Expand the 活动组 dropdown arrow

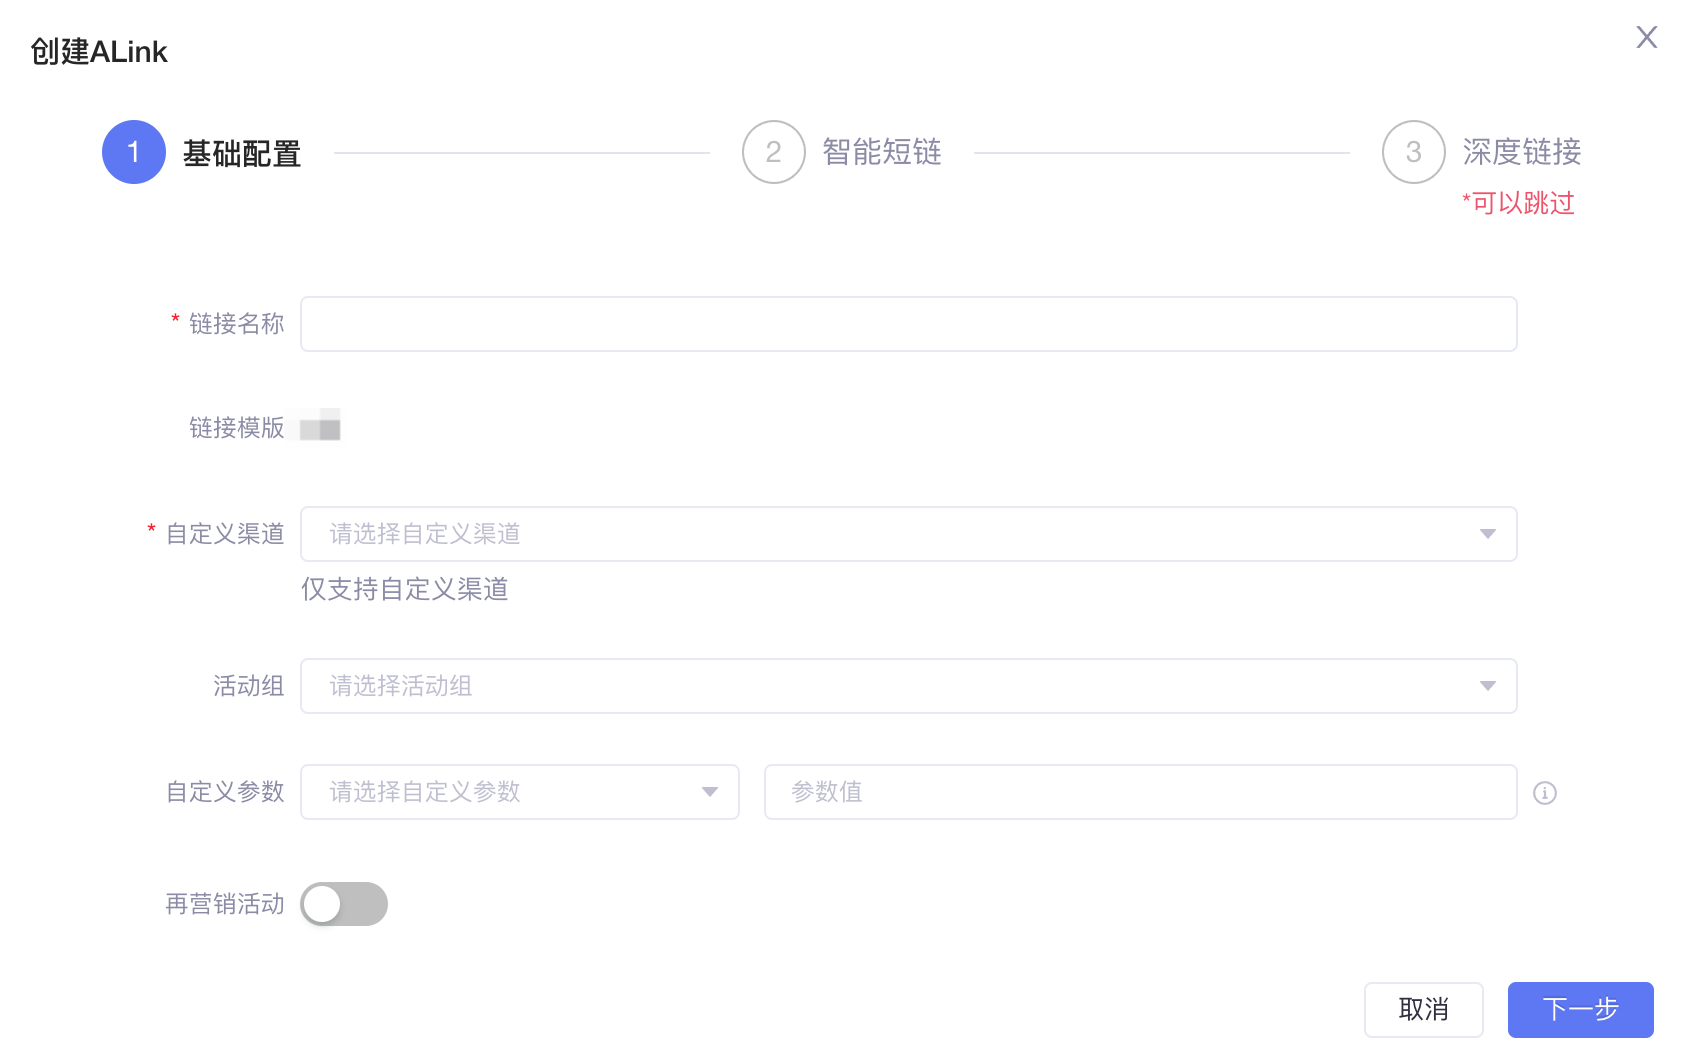1488,686
